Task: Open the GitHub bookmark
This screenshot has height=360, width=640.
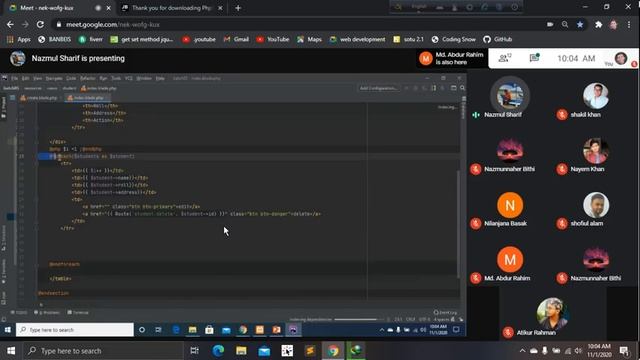Action: pyautogui.click(x=498, y=39)
